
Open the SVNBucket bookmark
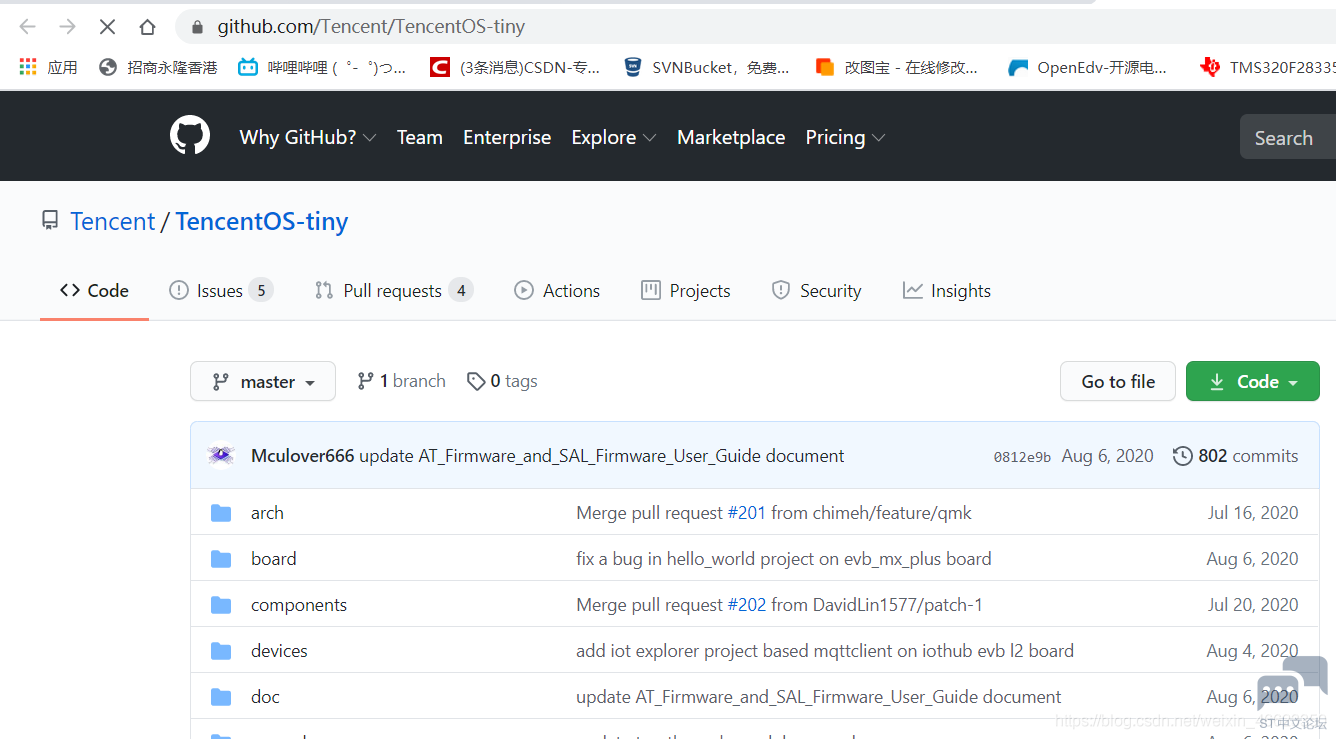pyautogui.click(x=706, y=67)
